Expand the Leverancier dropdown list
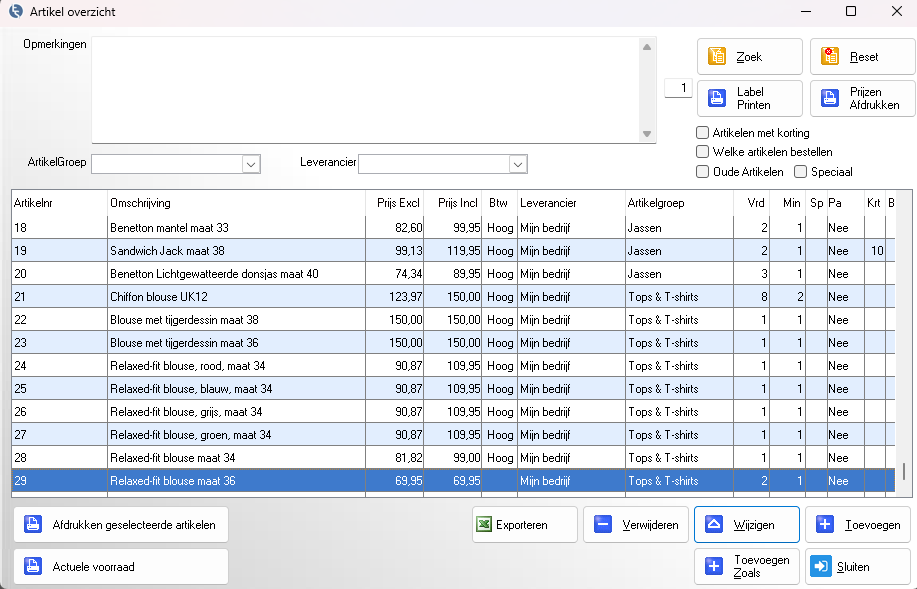Viewport: 917px width, 589px height. 517,164
